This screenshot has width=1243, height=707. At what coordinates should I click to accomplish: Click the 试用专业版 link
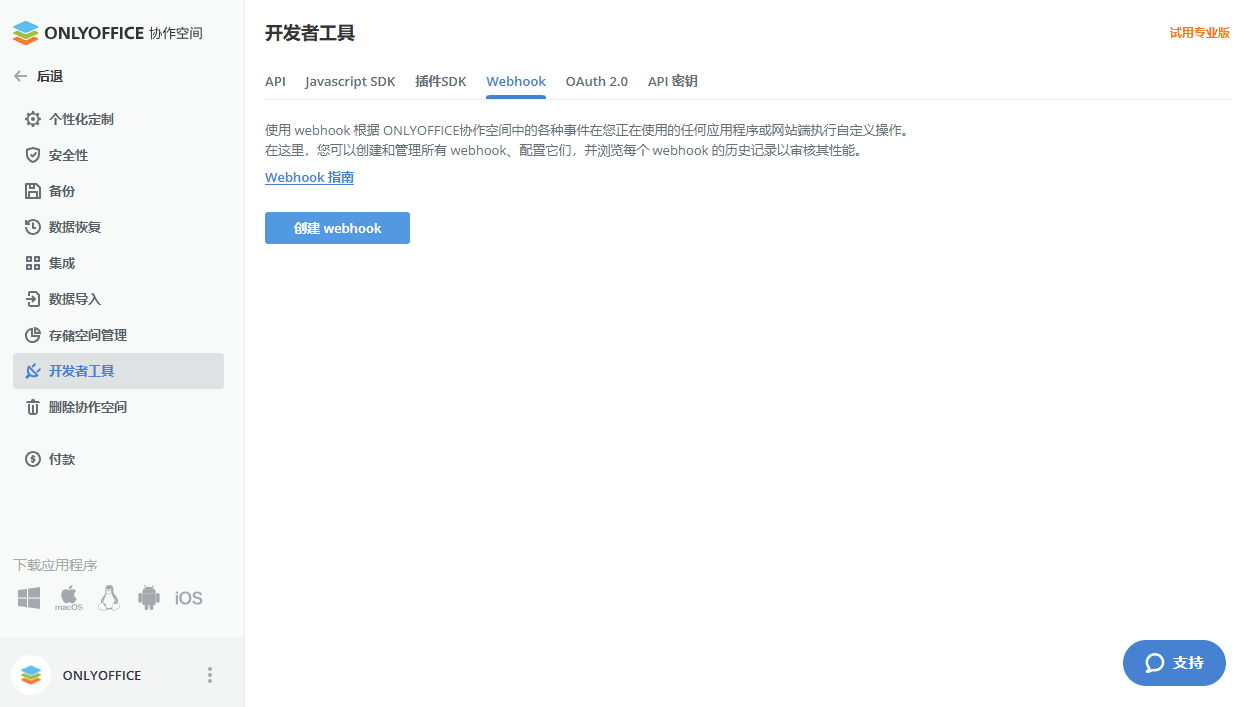point(1200,32)
